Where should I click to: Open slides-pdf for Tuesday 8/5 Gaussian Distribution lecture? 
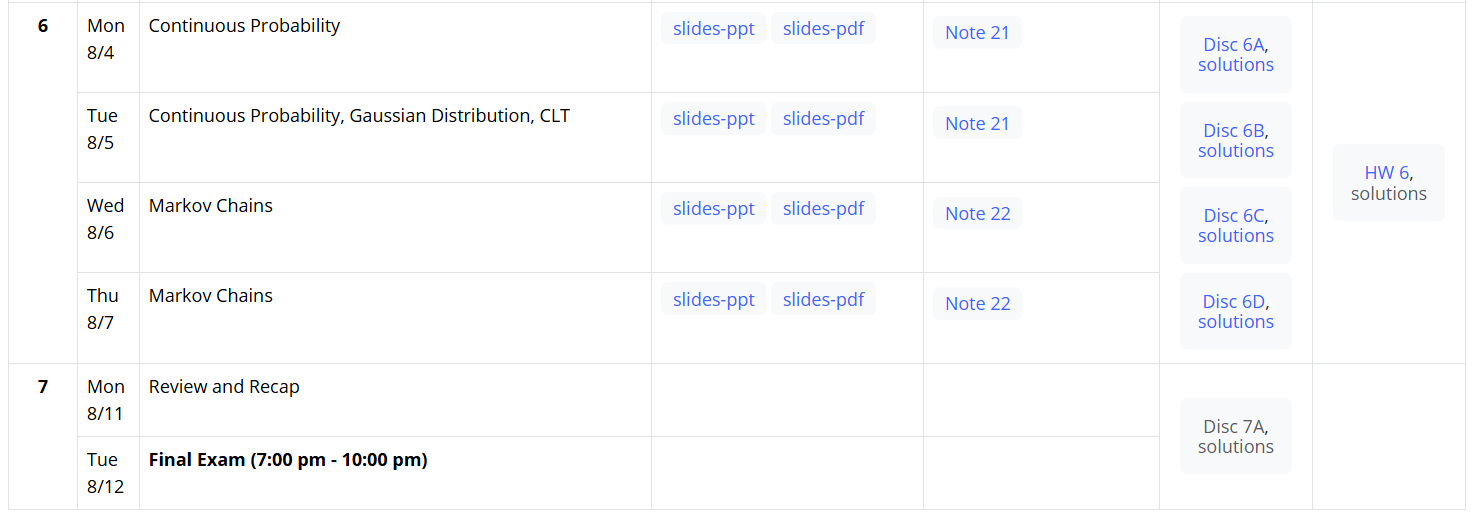pyautogui.click(x=823, y=119)
